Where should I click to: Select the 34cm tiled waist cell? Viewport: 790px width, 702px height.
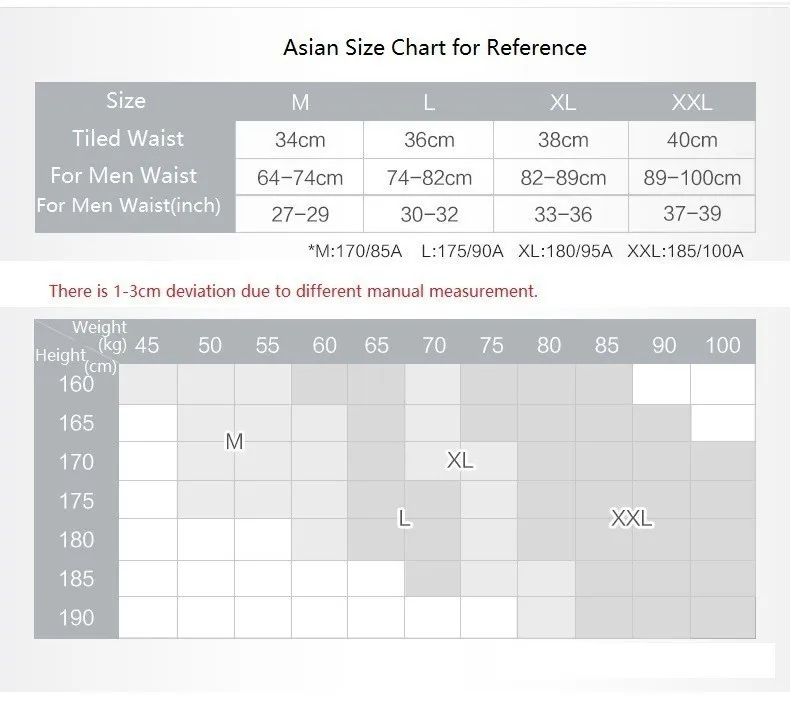point(300,140)
